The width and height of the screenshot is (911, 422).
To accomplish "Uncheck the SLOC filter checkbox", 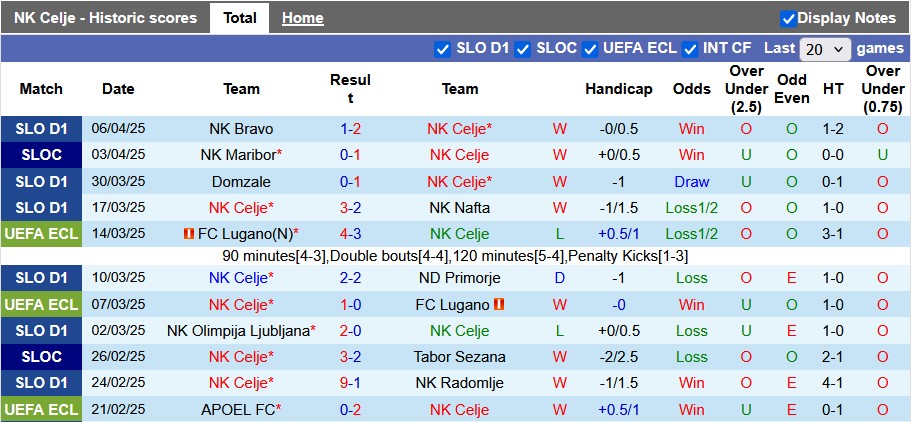I will 523,48.
